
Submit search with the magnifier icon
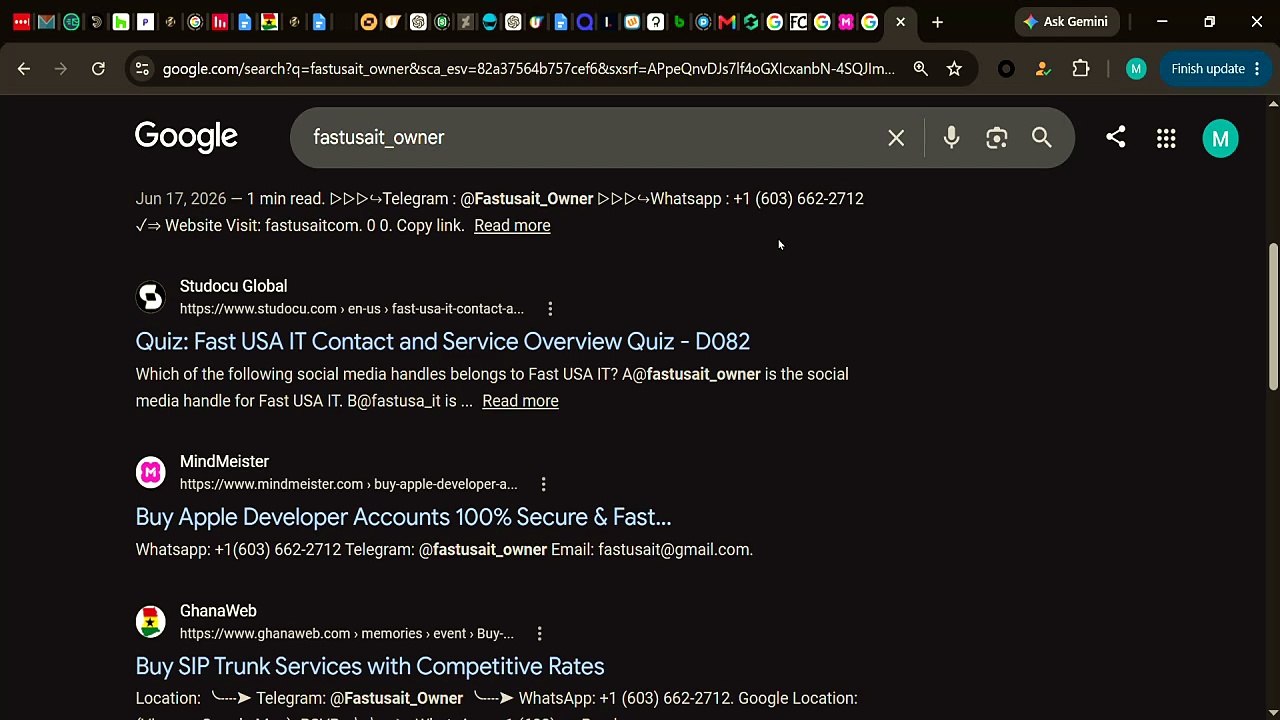click(1042, 138)
